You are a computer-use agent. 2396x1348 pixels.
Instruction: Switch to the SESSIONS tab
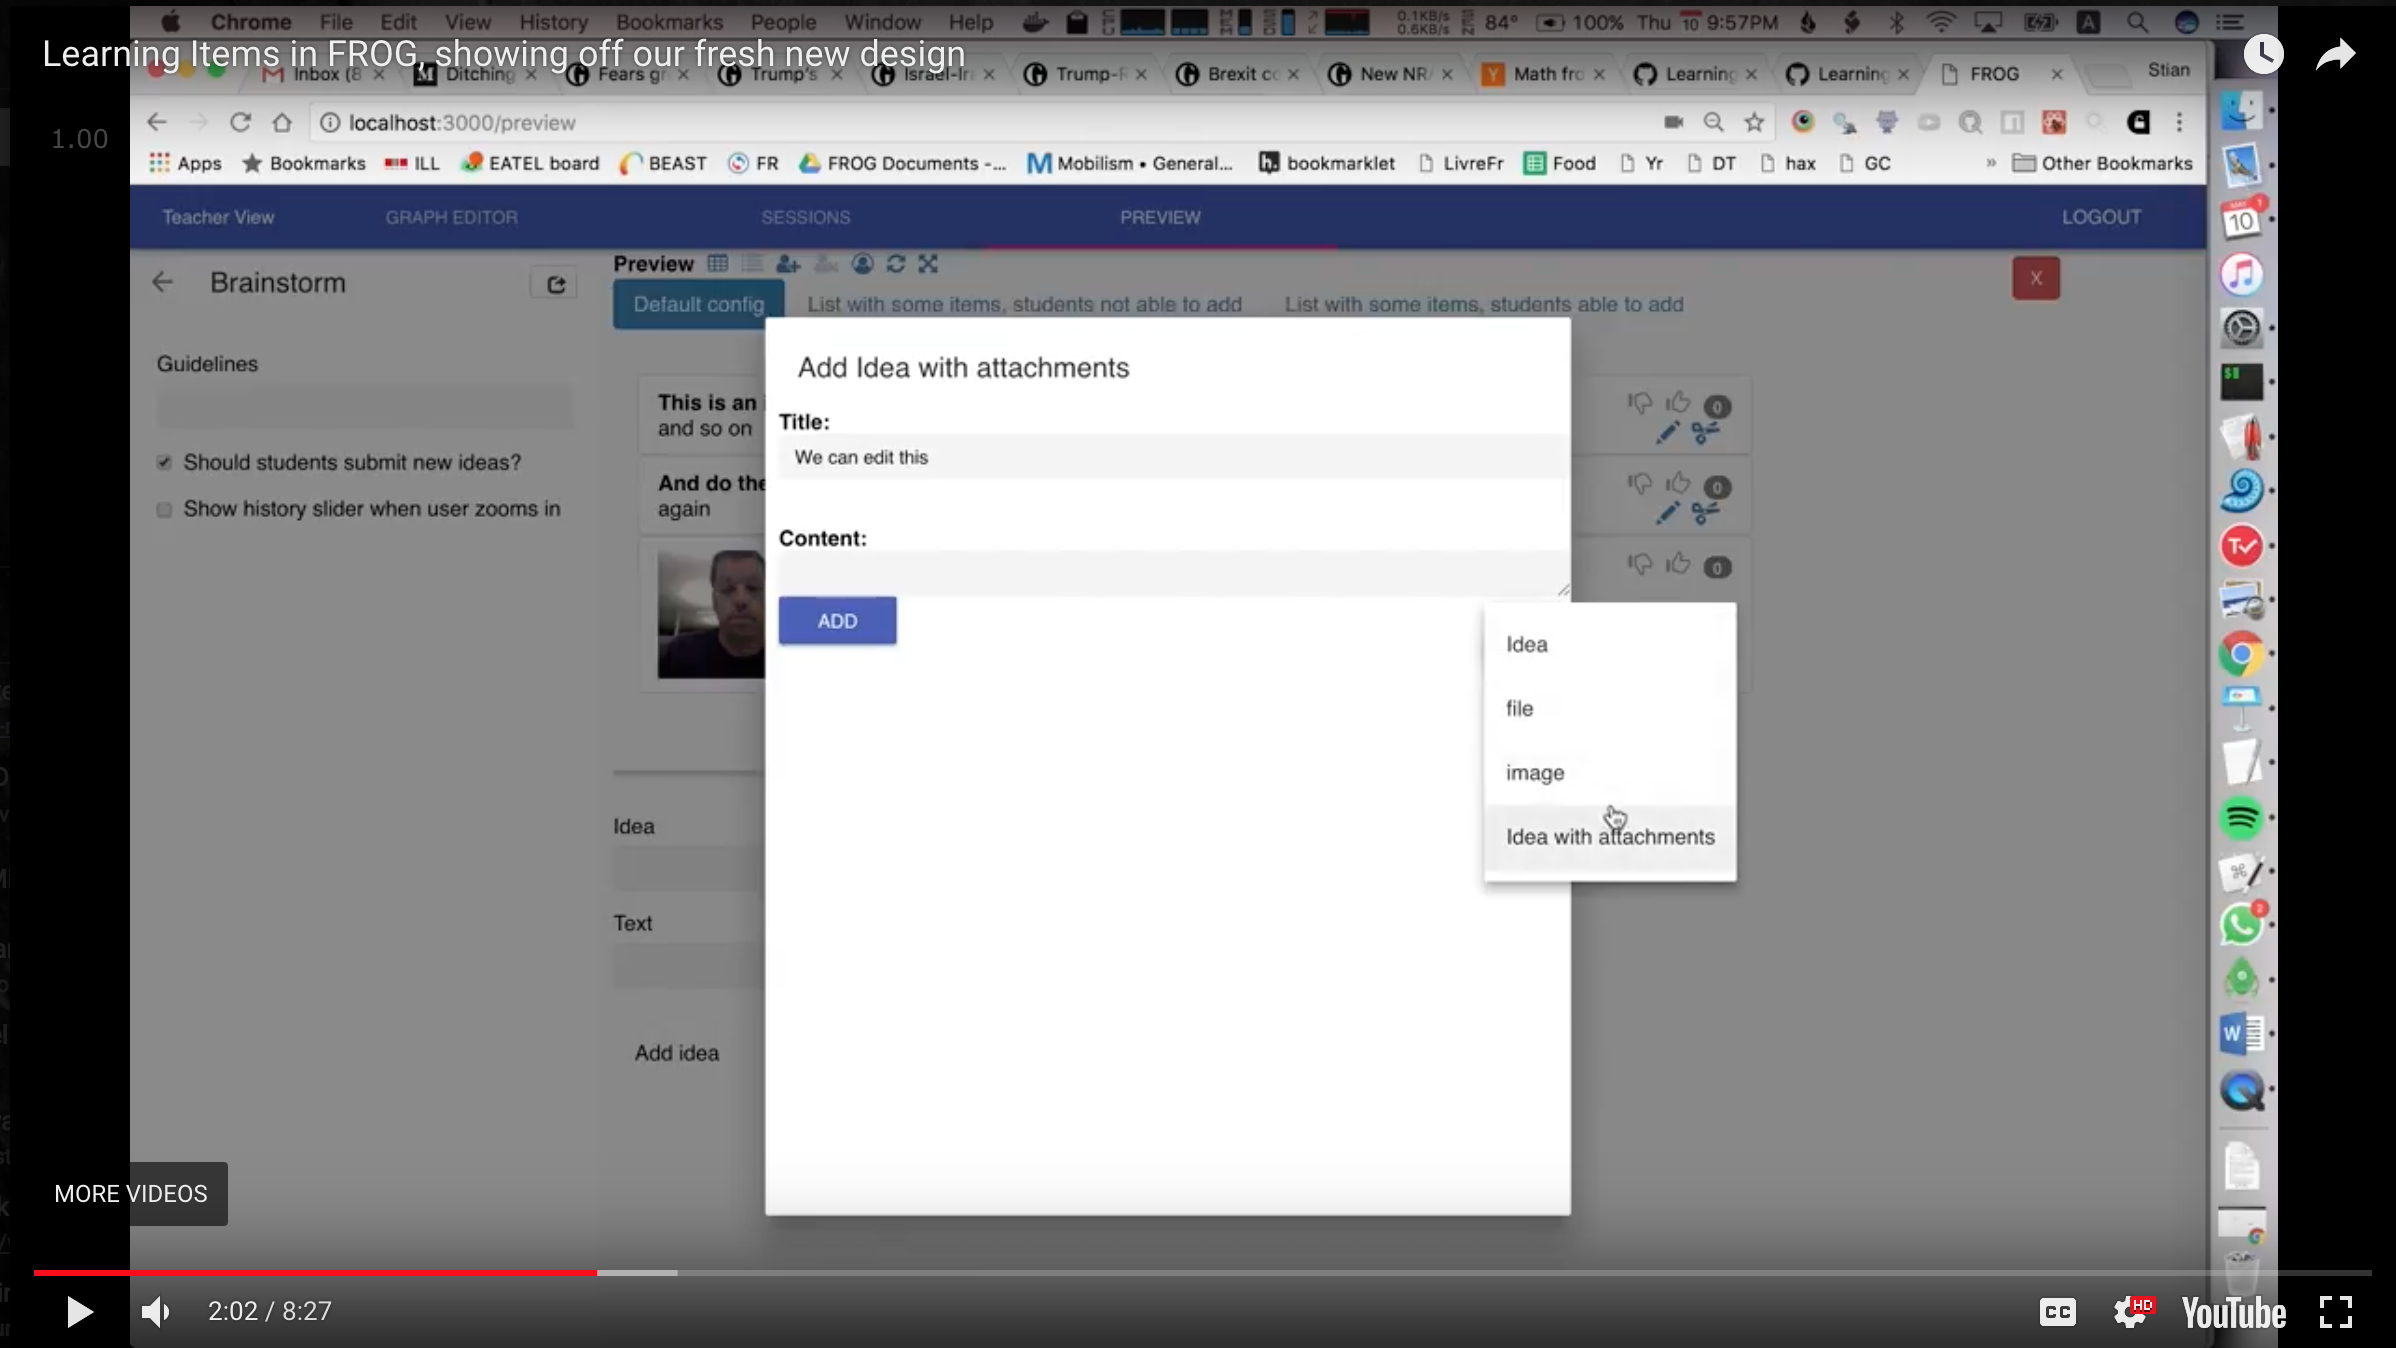[x=805, y=217]
